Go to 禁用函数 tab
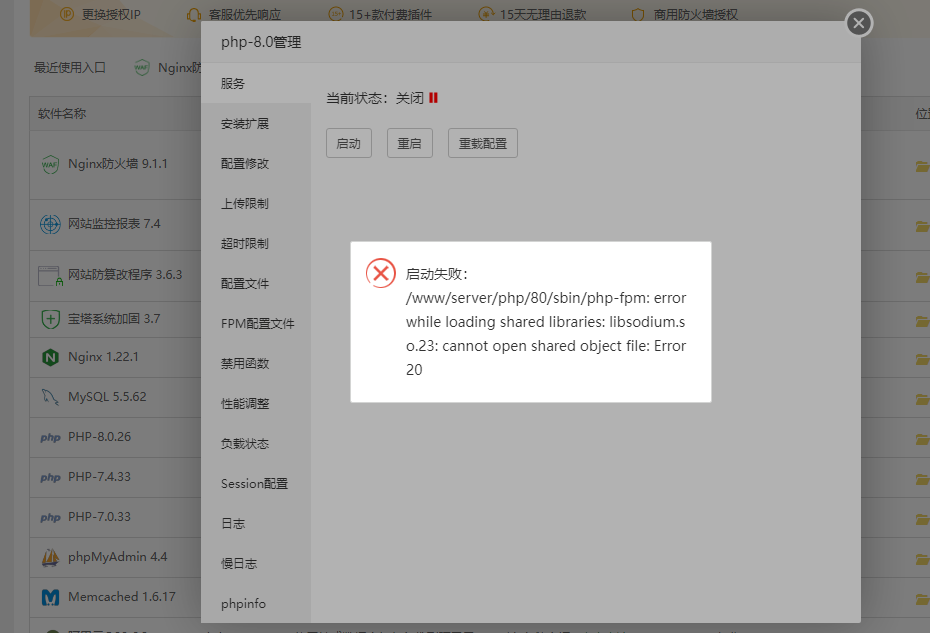Viewport: 930px width, 633px height. click(256, 363)
